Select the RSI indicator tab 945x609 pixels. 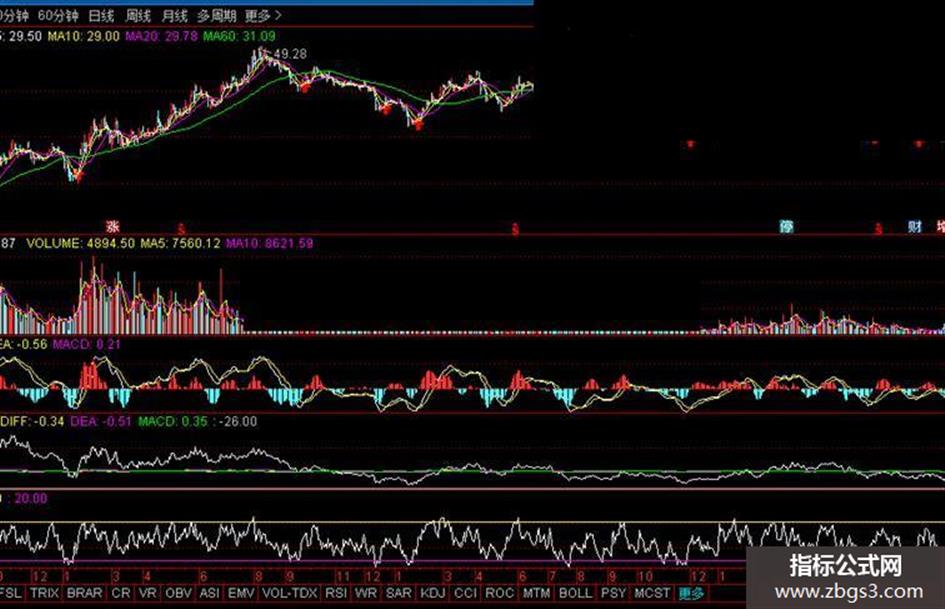[336, 593]
